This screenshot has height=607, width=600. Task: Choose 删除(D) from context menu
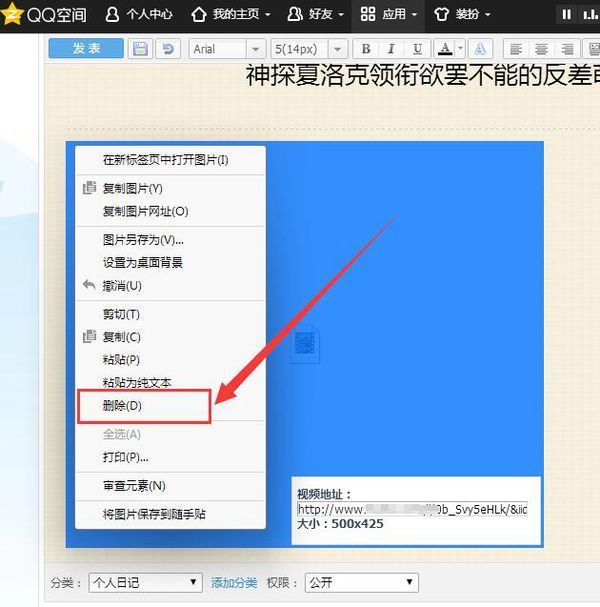pos(170,406)
